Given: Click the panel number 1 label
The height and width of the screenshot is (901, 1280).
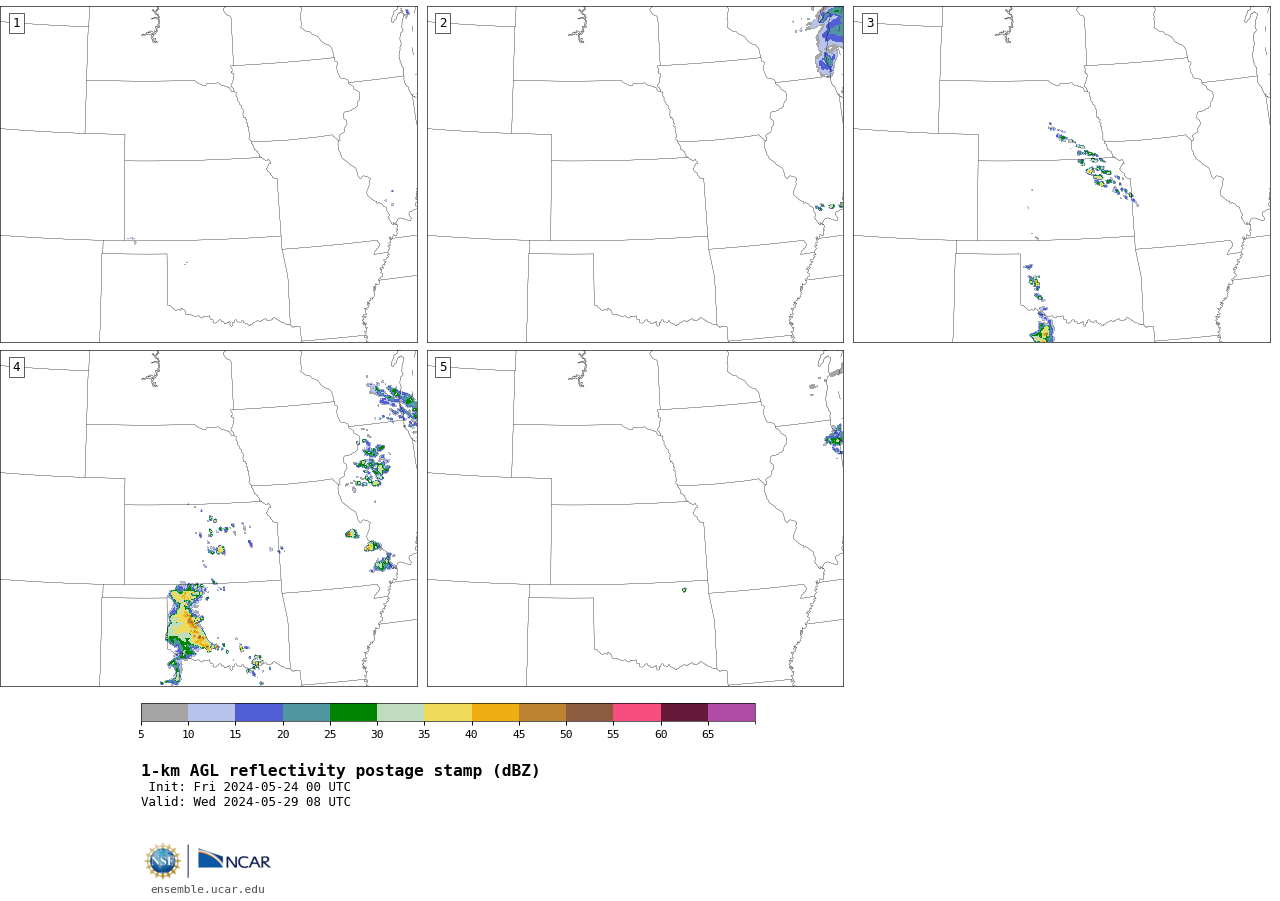Looking at the screenshot, I should click(16, 23).
